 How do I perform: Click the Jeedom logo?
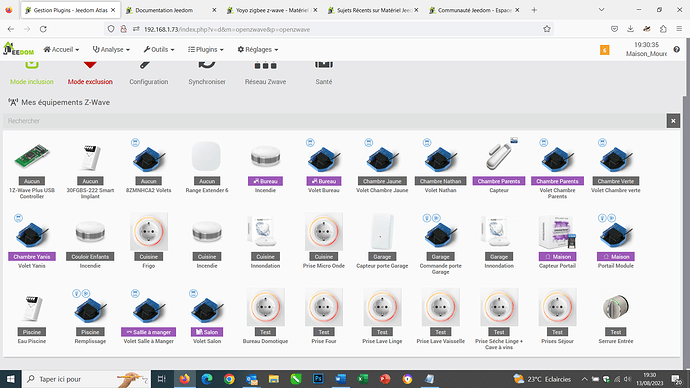tap(18, 49)
